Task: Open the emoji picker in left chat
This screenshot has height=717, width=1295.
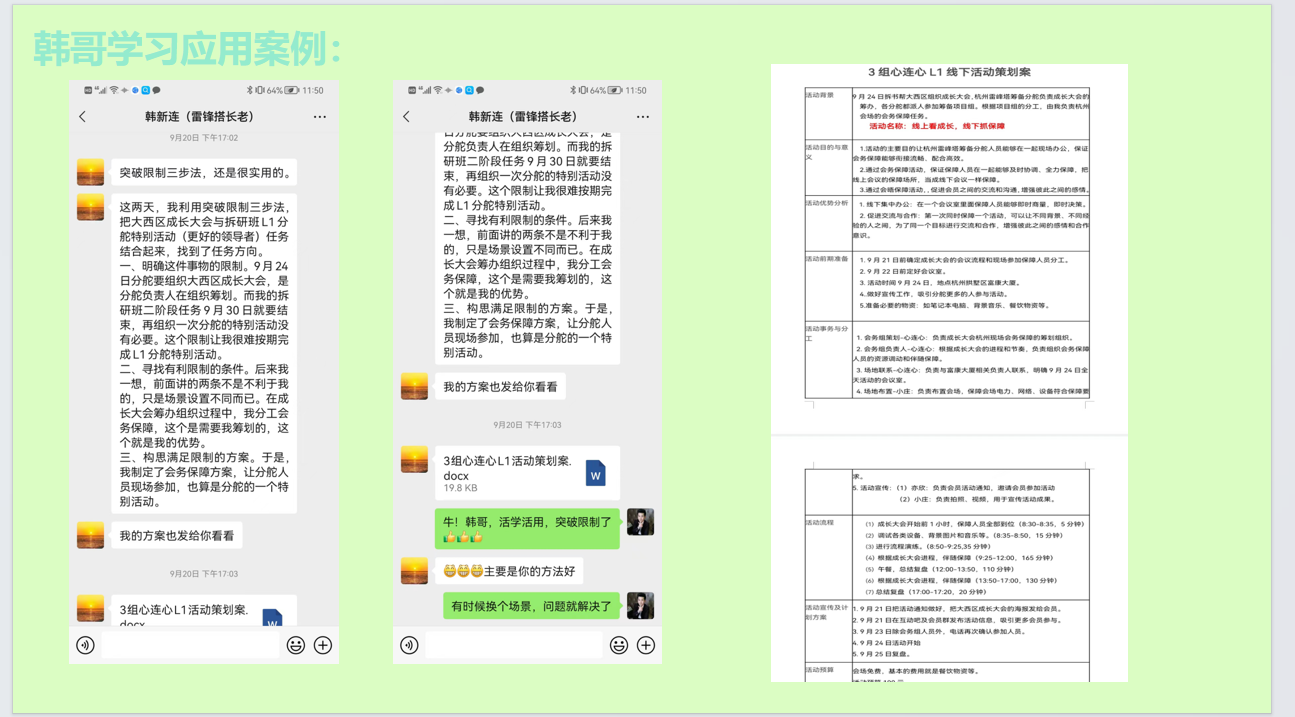Action: coord(296,645)
